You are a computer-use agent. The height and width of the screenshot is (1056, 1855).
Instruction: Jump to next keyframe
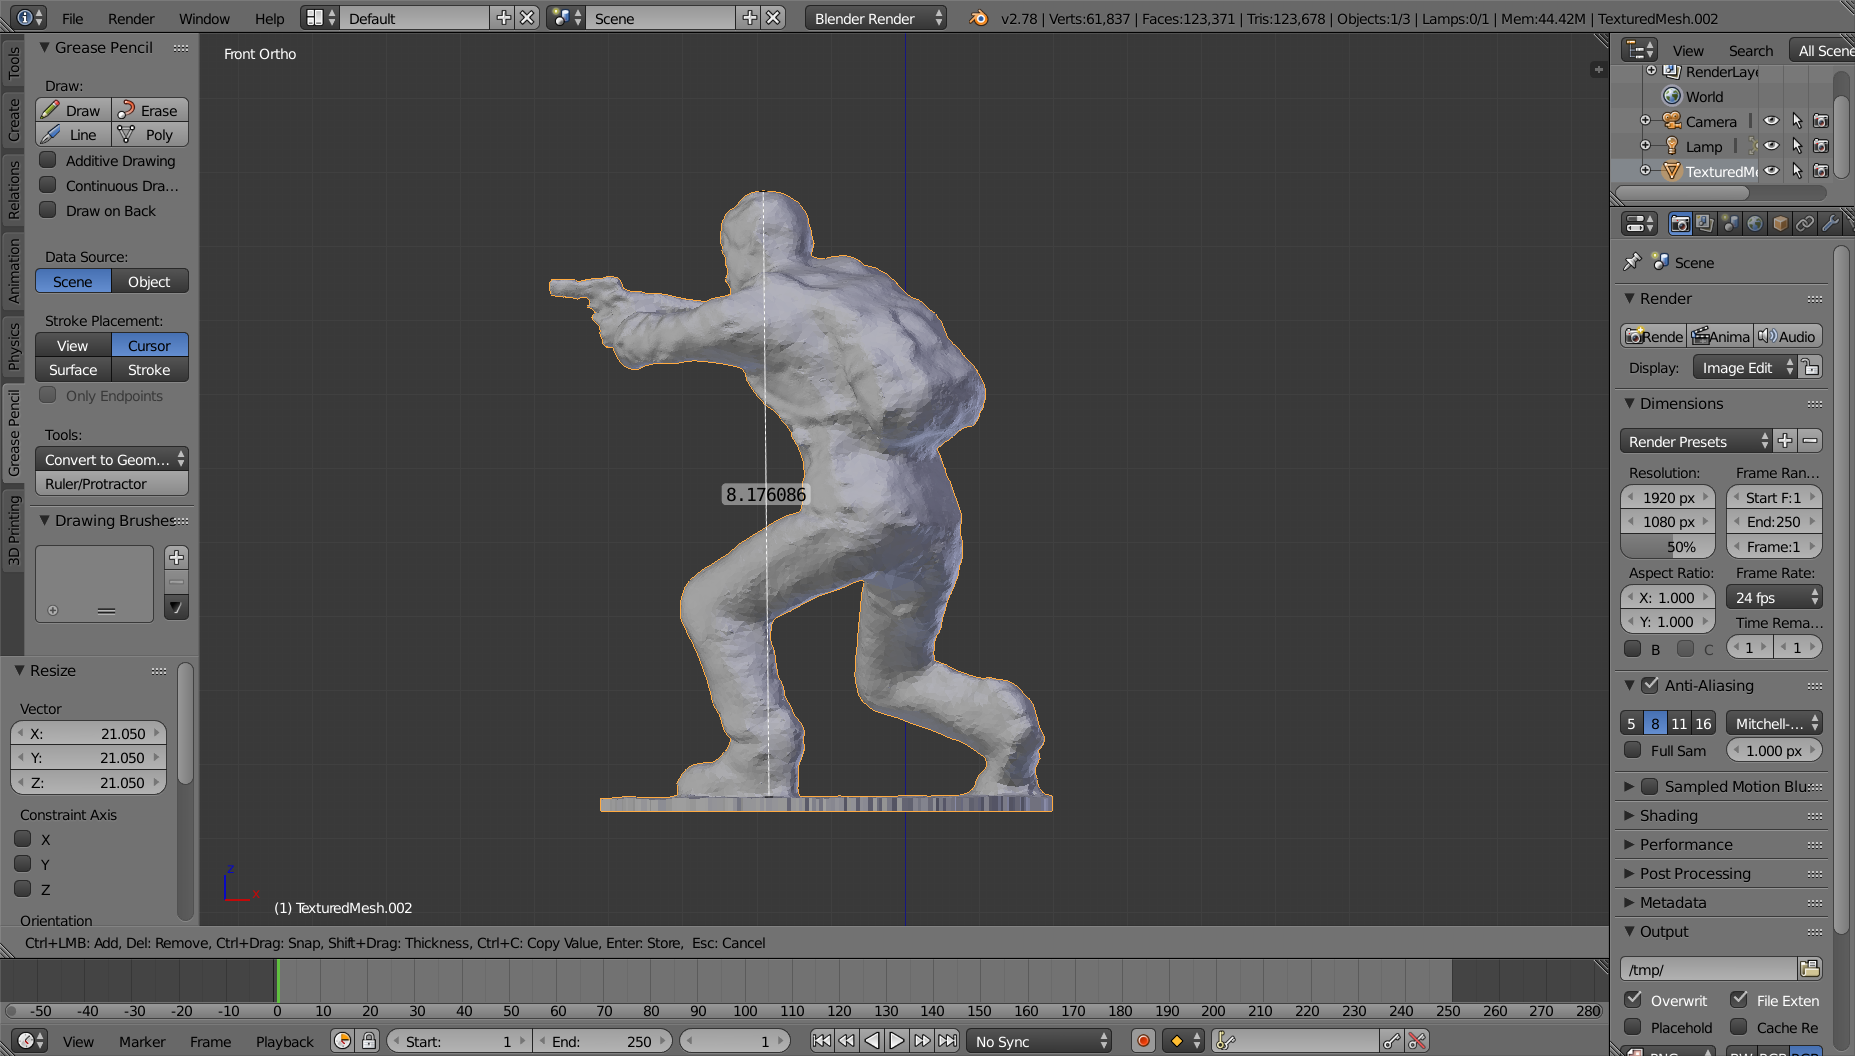(x=922, y=1041)
